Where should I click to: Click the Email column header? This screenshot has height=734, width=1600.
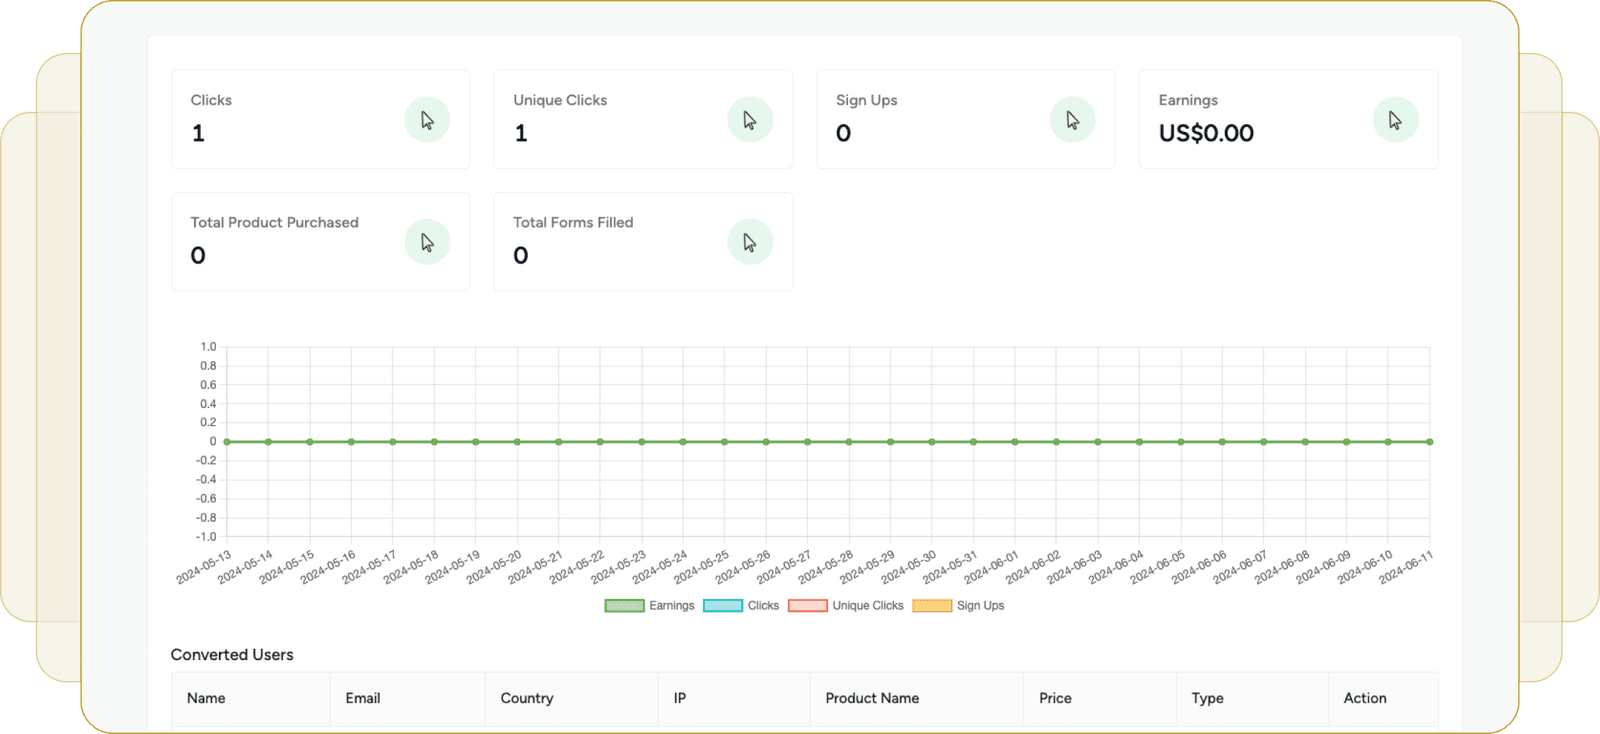(363, 698)
